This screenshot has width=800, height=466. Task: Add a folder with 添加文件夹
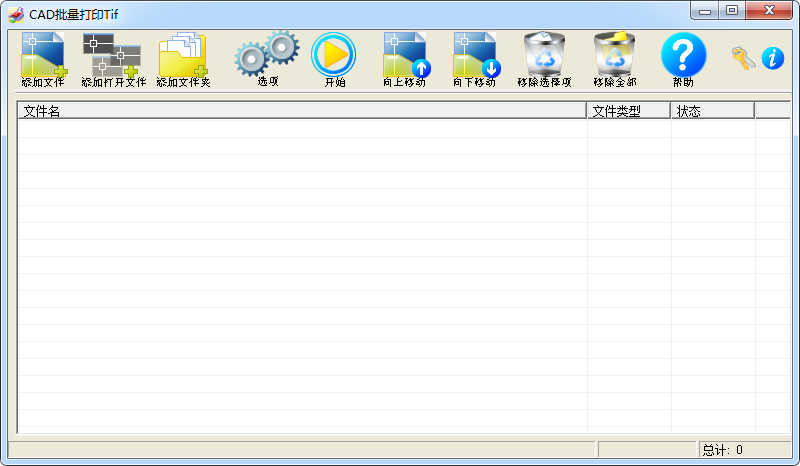pos(183,56)
